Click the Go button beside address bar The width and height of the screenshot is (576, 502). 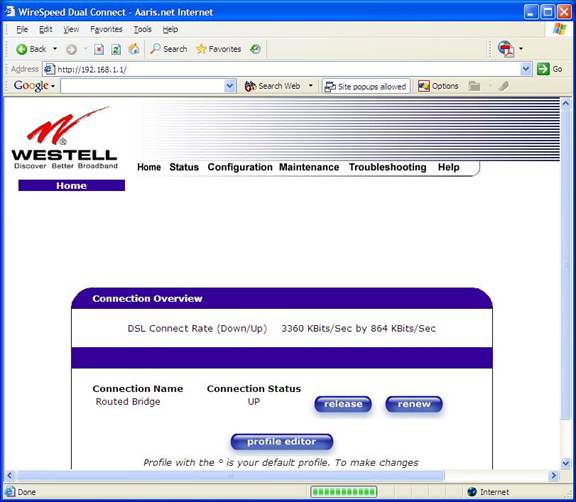550,69
